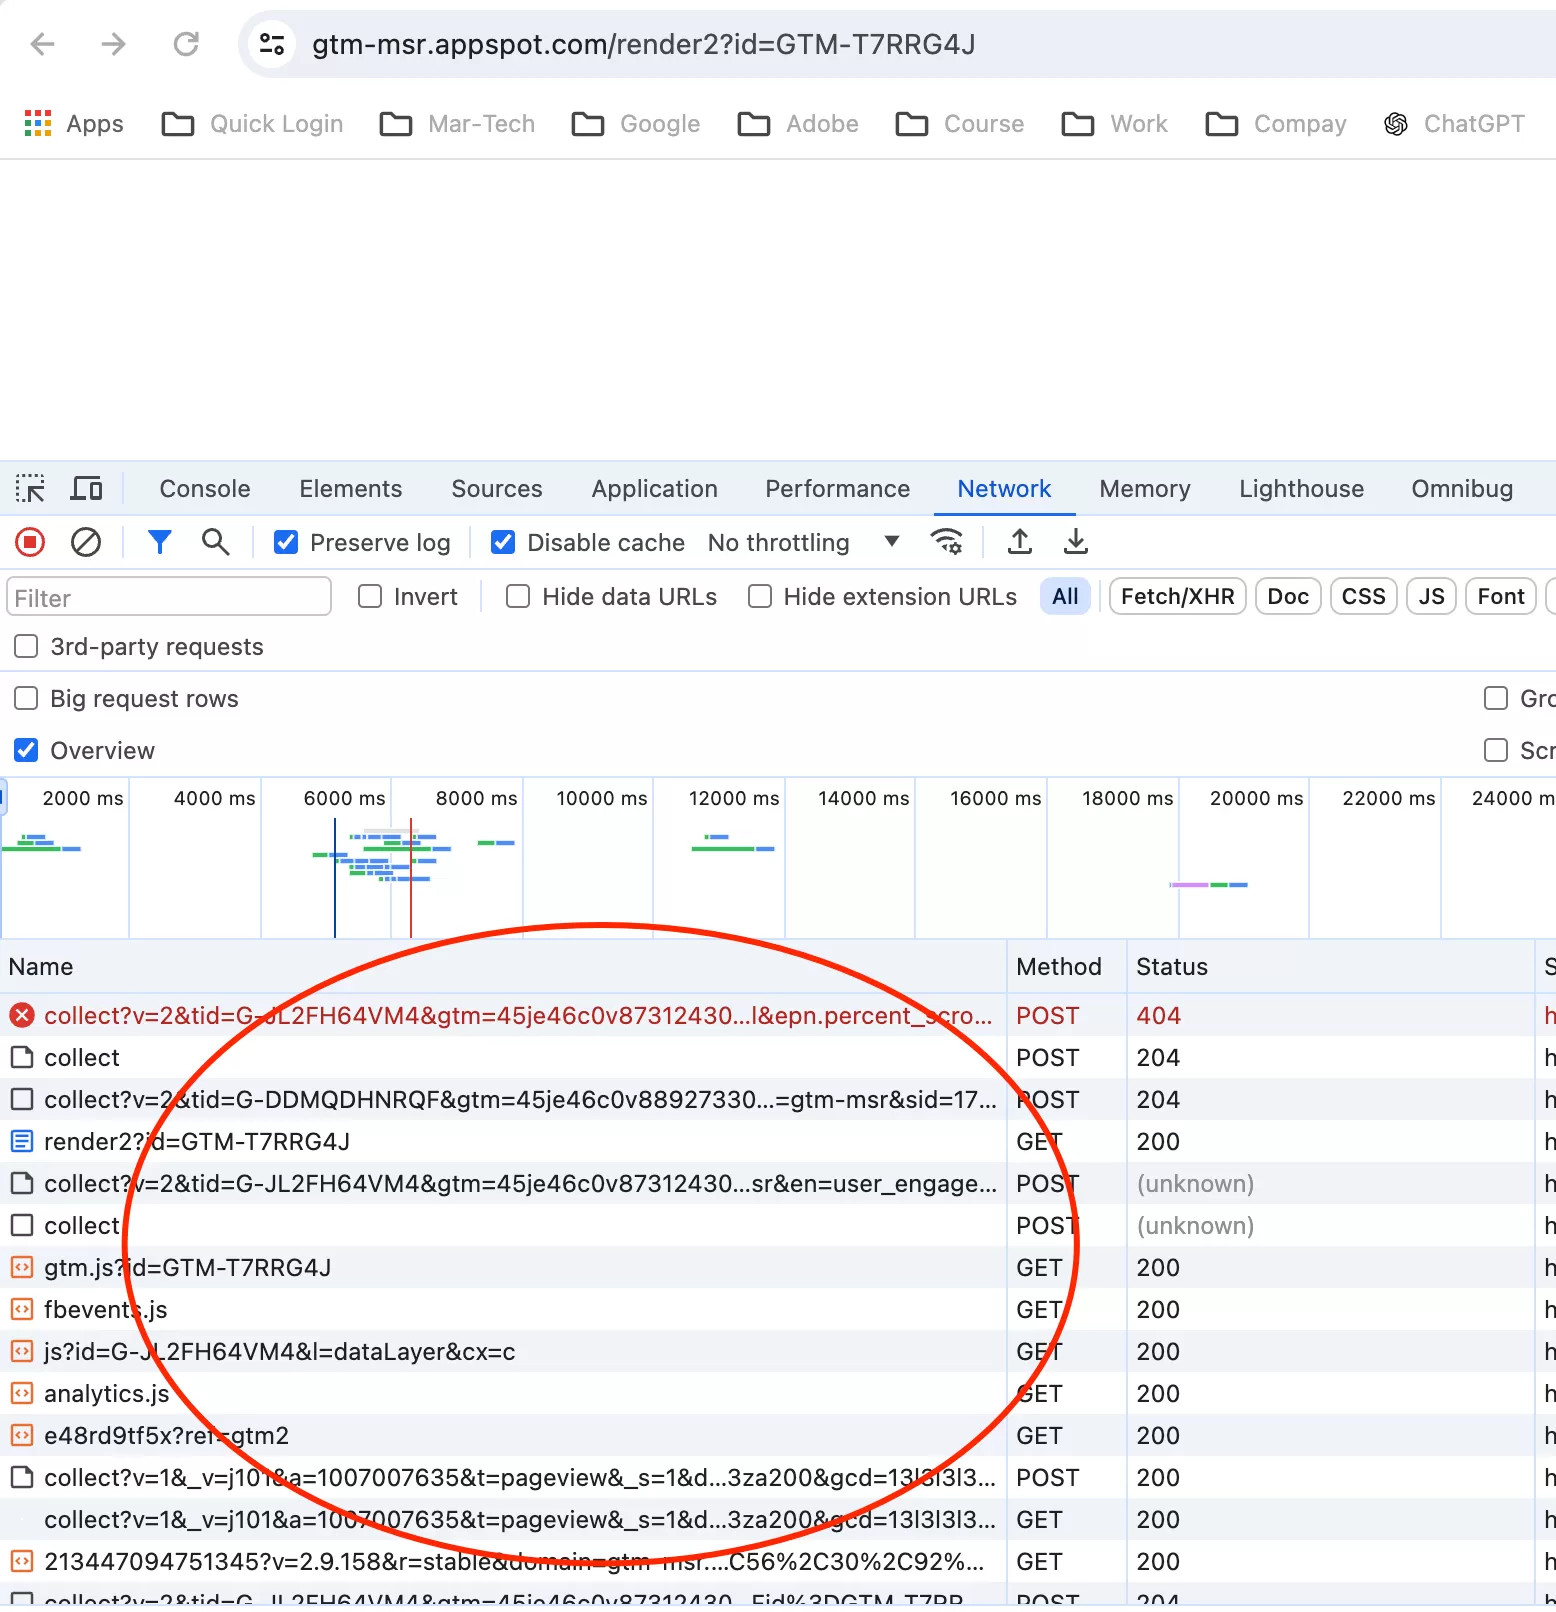Activate the inspect element picker icon

[x=30, y=489]
